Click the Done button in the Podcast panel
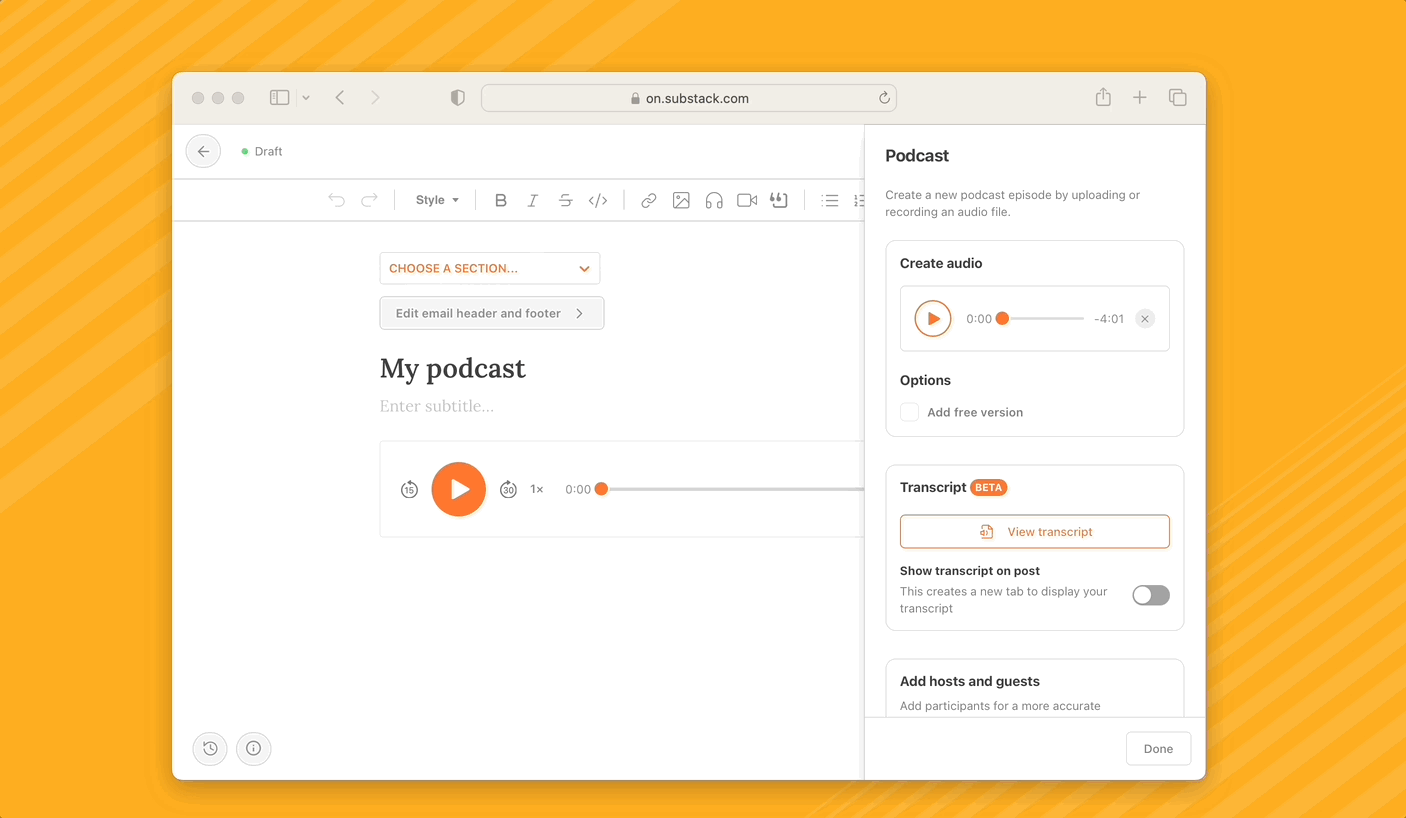1406x818 pixels. coord(1158,748)
